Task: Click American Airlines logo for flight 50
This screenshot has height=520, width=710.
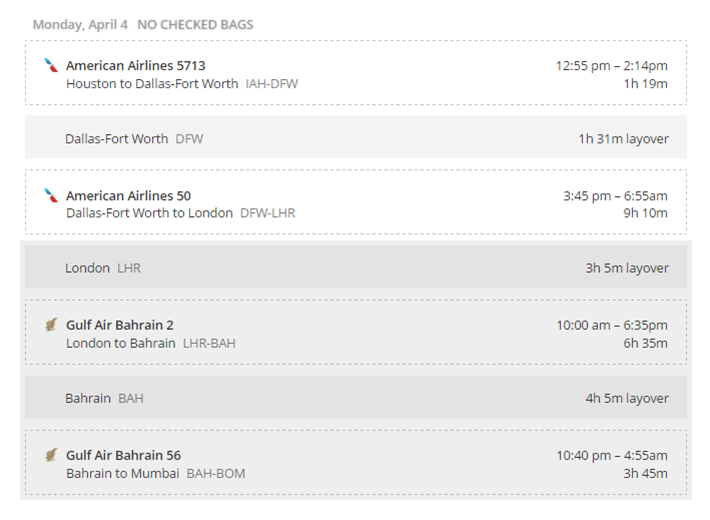Action: (51, 195)
